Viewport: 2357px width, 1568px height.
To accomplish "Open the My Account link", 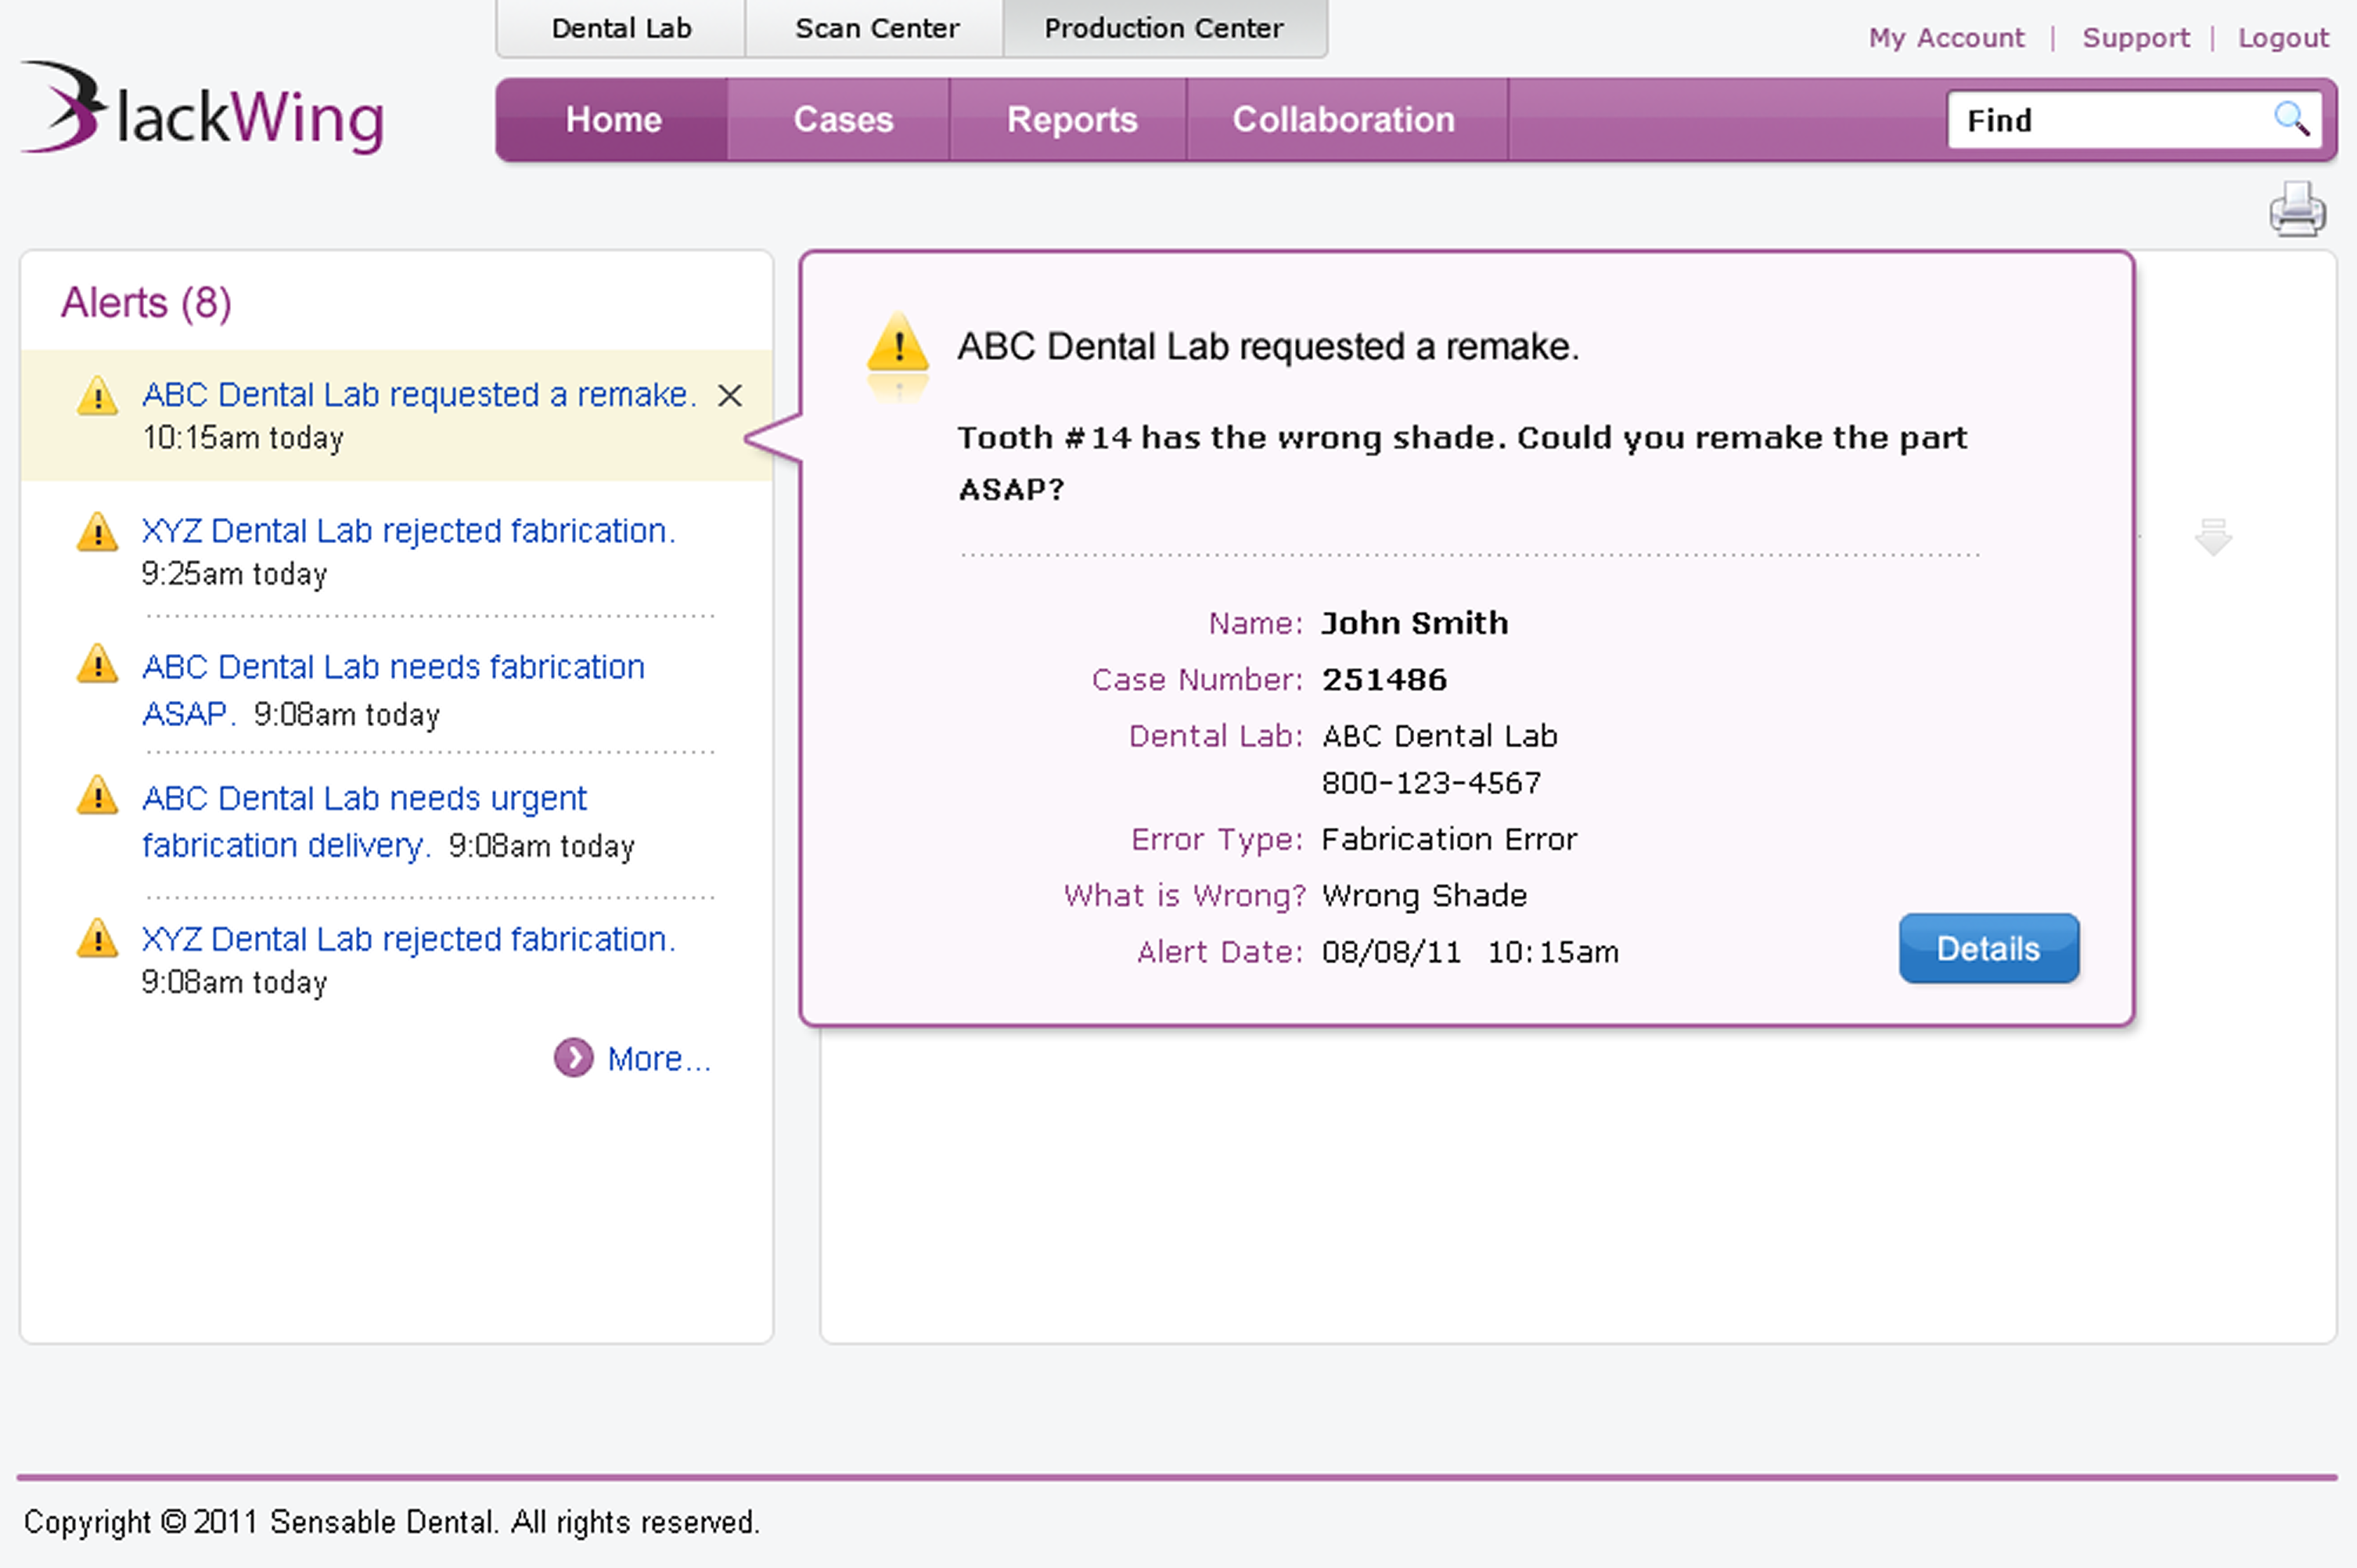I will [1945, 38].
